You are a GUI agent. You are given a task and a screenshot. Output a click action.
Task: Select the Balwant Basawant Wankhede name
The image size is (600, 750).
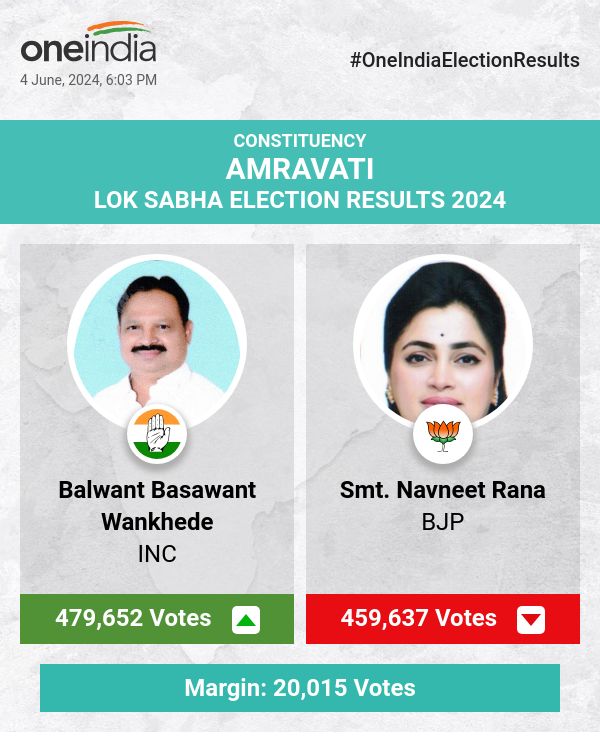coord(157,506)
